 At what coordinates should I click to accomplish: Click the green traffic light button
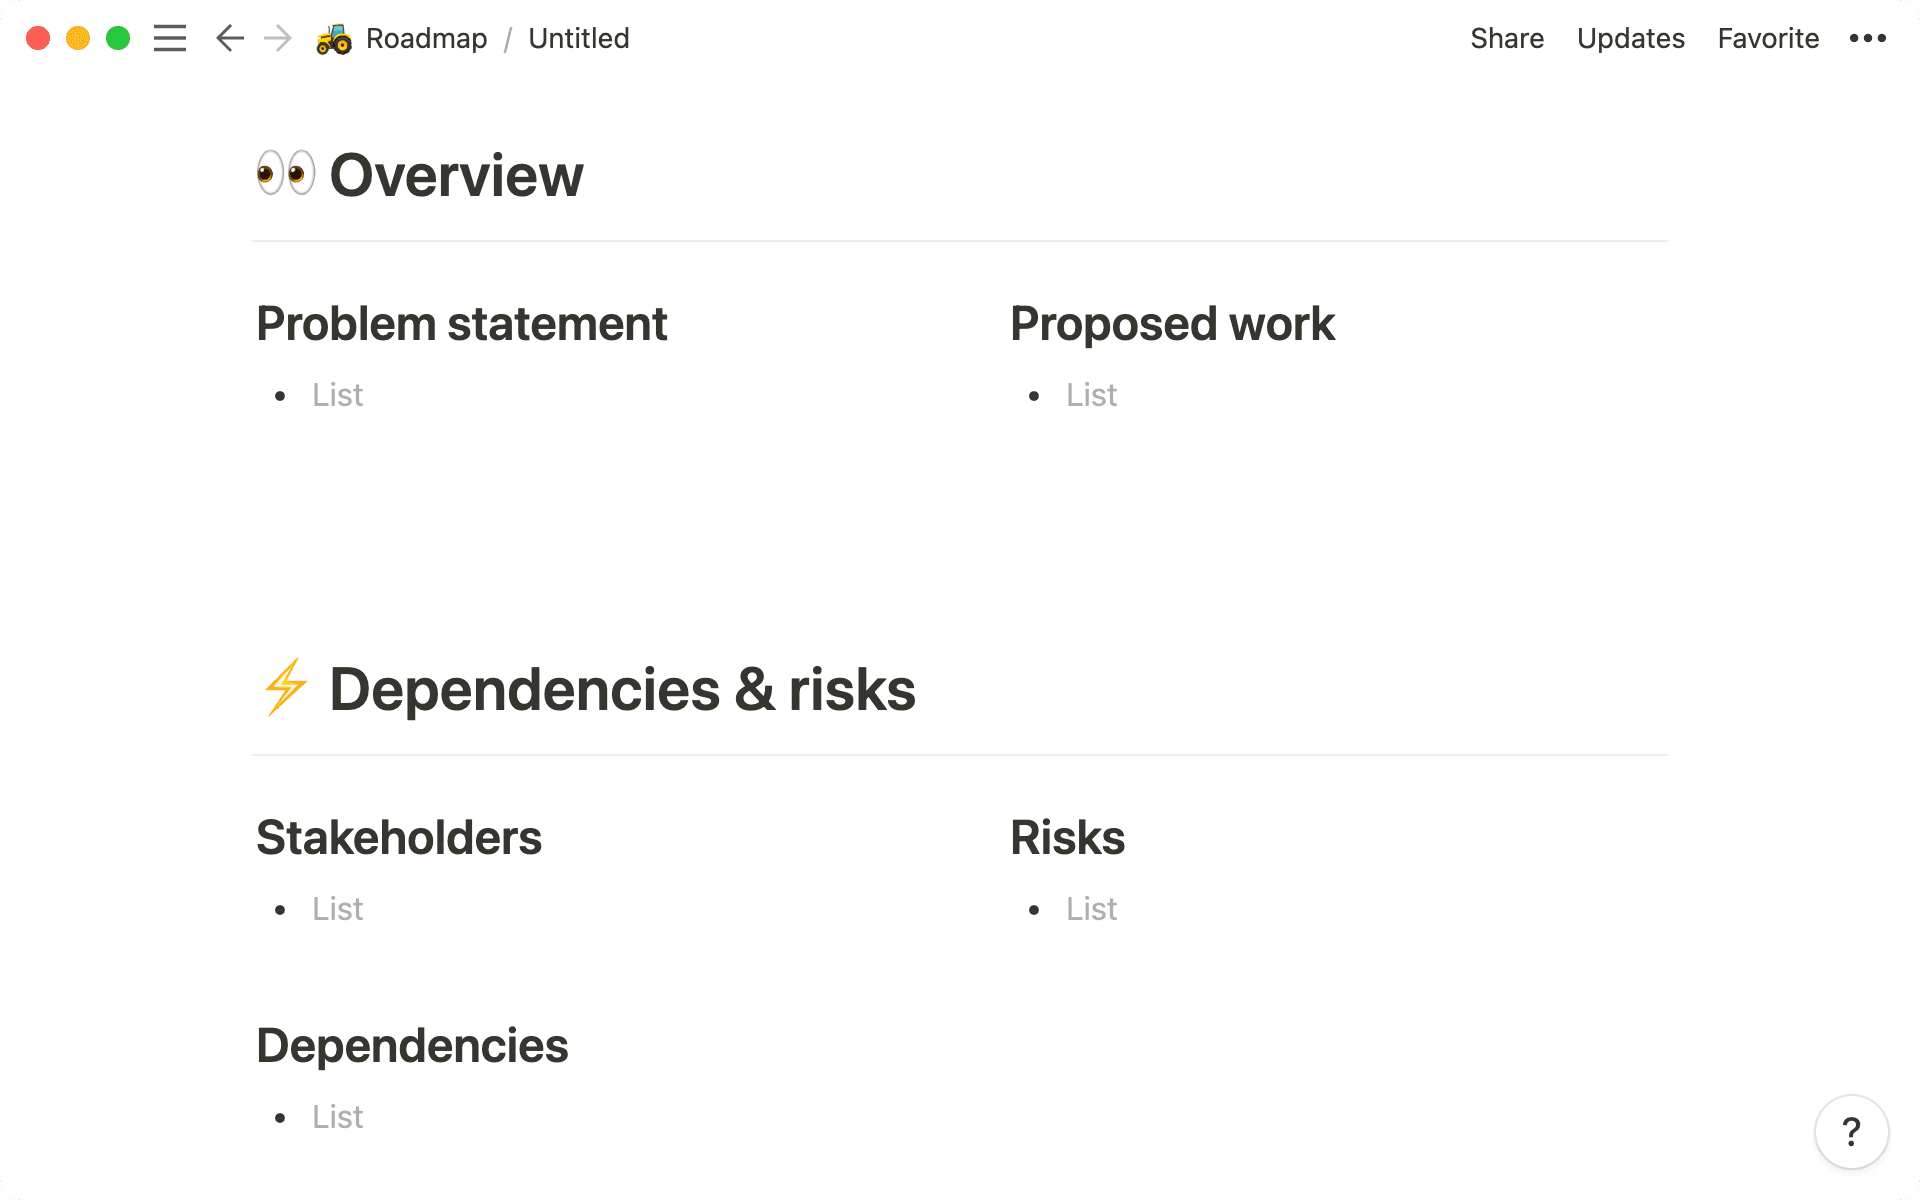[x=119, y=38]
